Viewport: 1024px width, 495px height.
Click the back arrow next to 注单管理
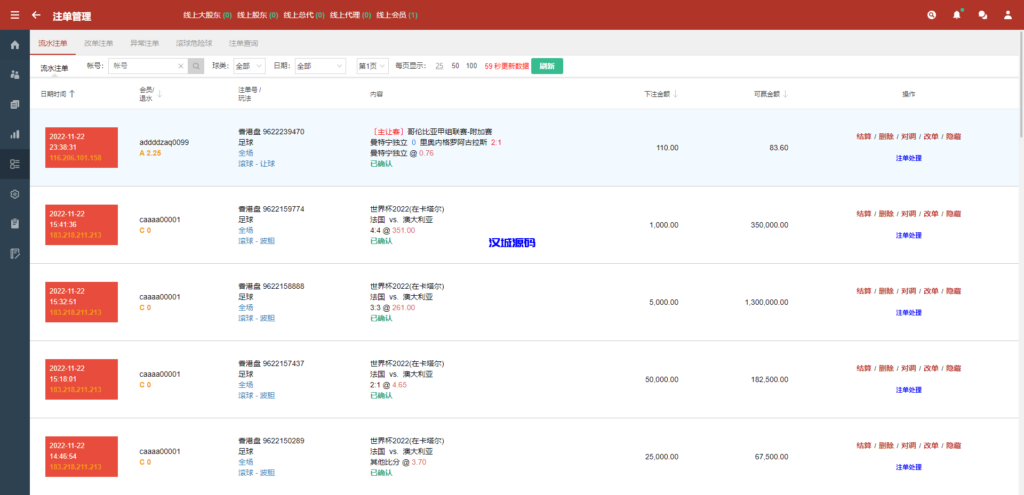click(x=37, y=15)
